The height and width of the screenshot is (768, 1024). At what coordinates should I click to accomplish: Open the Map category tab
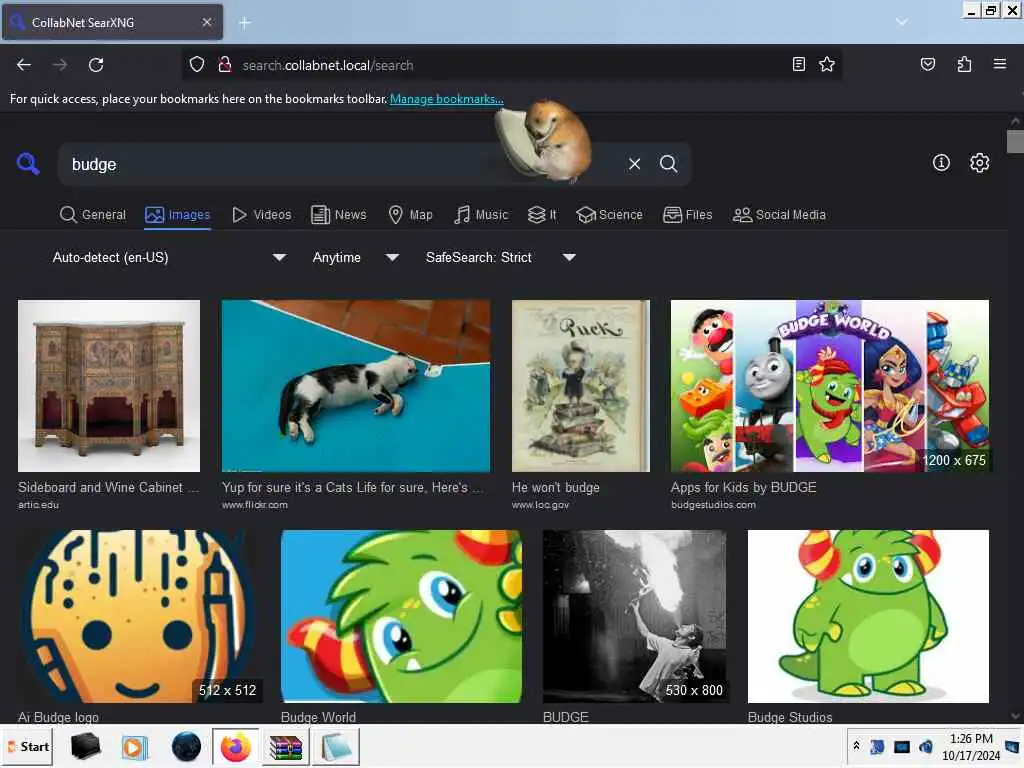pyautogui.click(x=410, y=215)
